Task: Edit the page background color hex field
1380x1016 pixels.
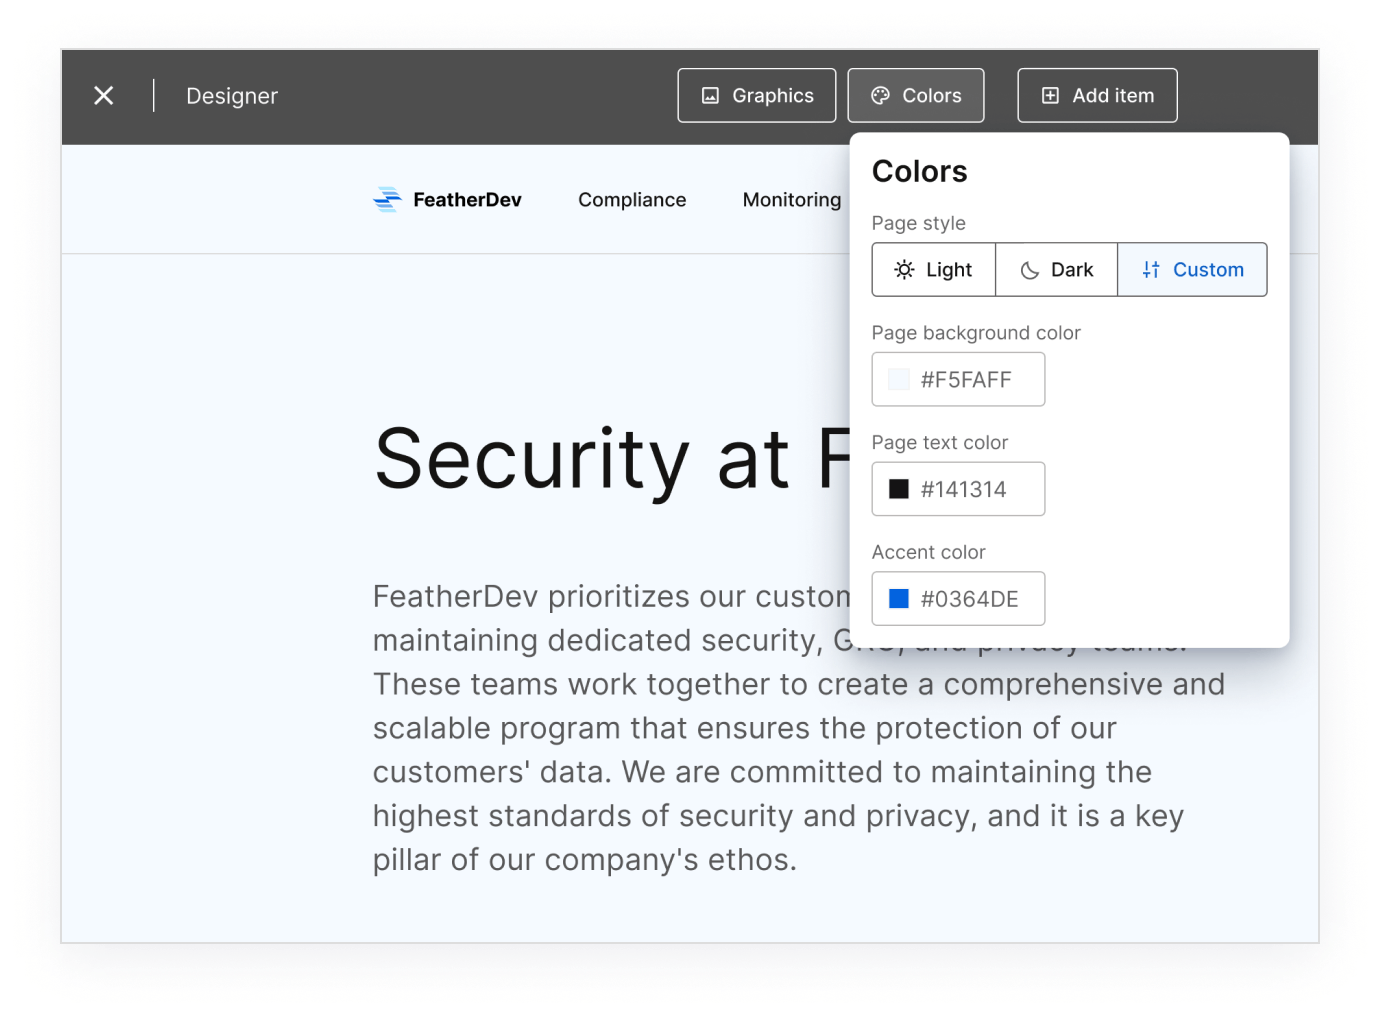Action: [x=966, y=380]
